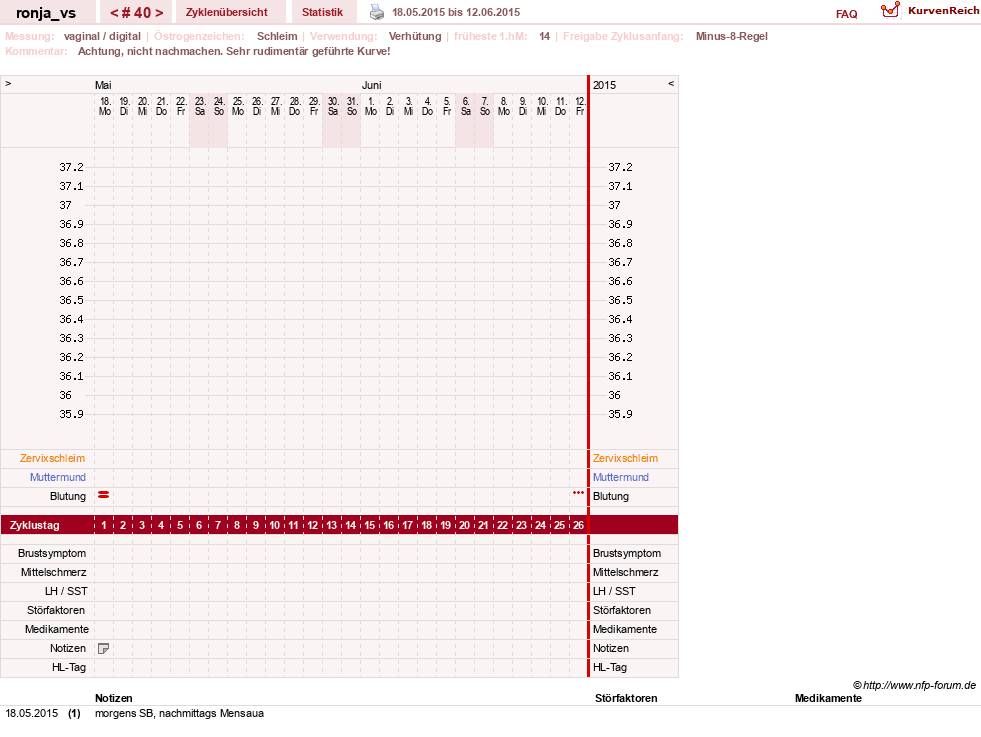981x737 pixels.
Task: Click the left Blutung row label
Action: 68,496
